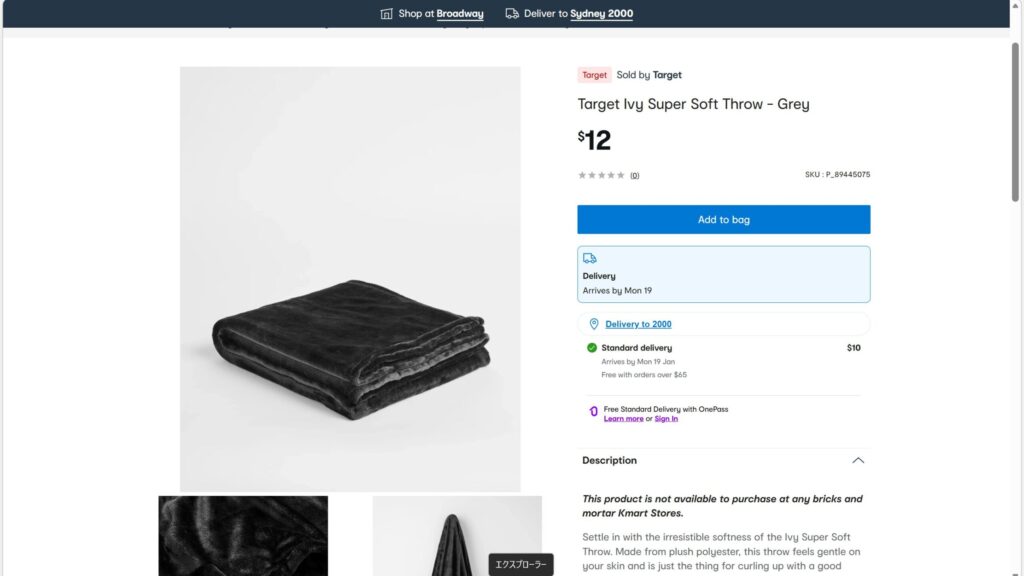The image size is (1024, 576).
Task: Click the store icon beside Shop at Broadway
Action: (x=387, y=14)
